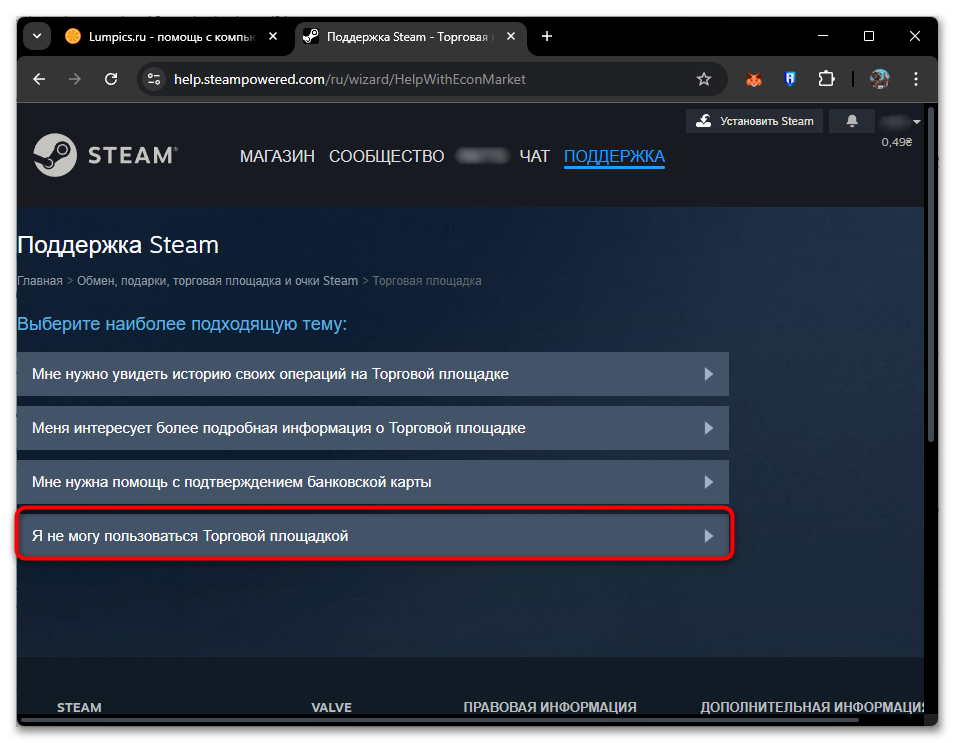The image size is (955, 743).
Task: Click the address bar URL
Action: (350, 79)
